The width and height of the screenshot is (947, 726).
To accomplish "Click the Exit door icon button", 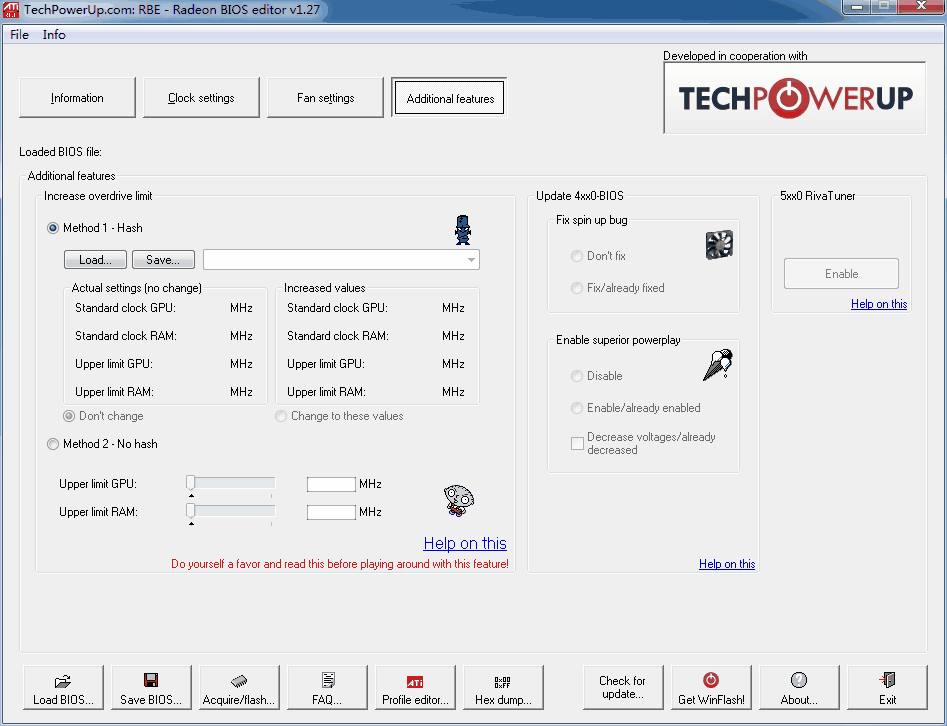I will (x=887, y=688).
